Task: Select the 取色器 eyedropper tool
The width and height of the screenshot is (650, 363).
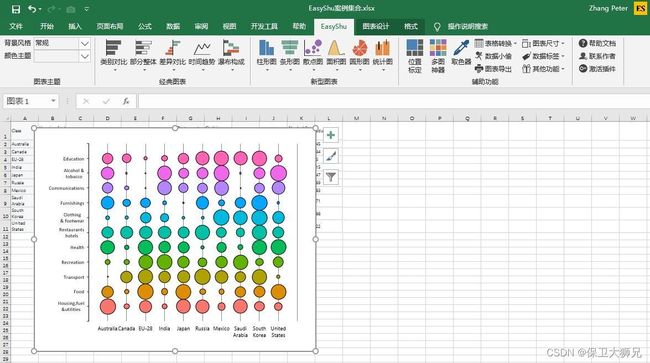Action: tap(461, 52)
